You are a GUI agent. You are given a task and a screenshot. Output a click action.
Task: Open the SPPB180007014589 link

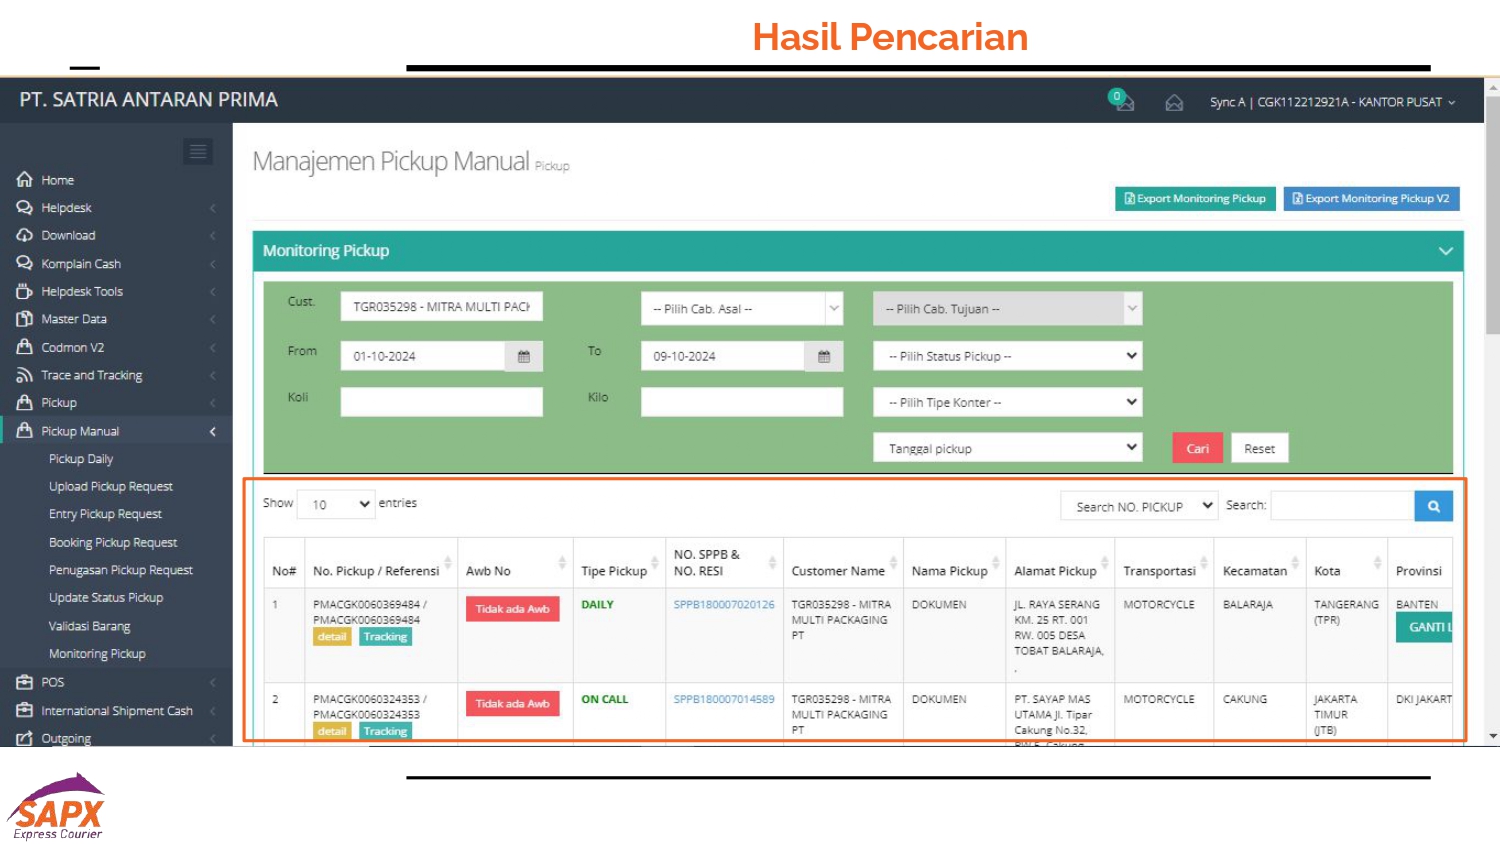click(x=724, y=700)
